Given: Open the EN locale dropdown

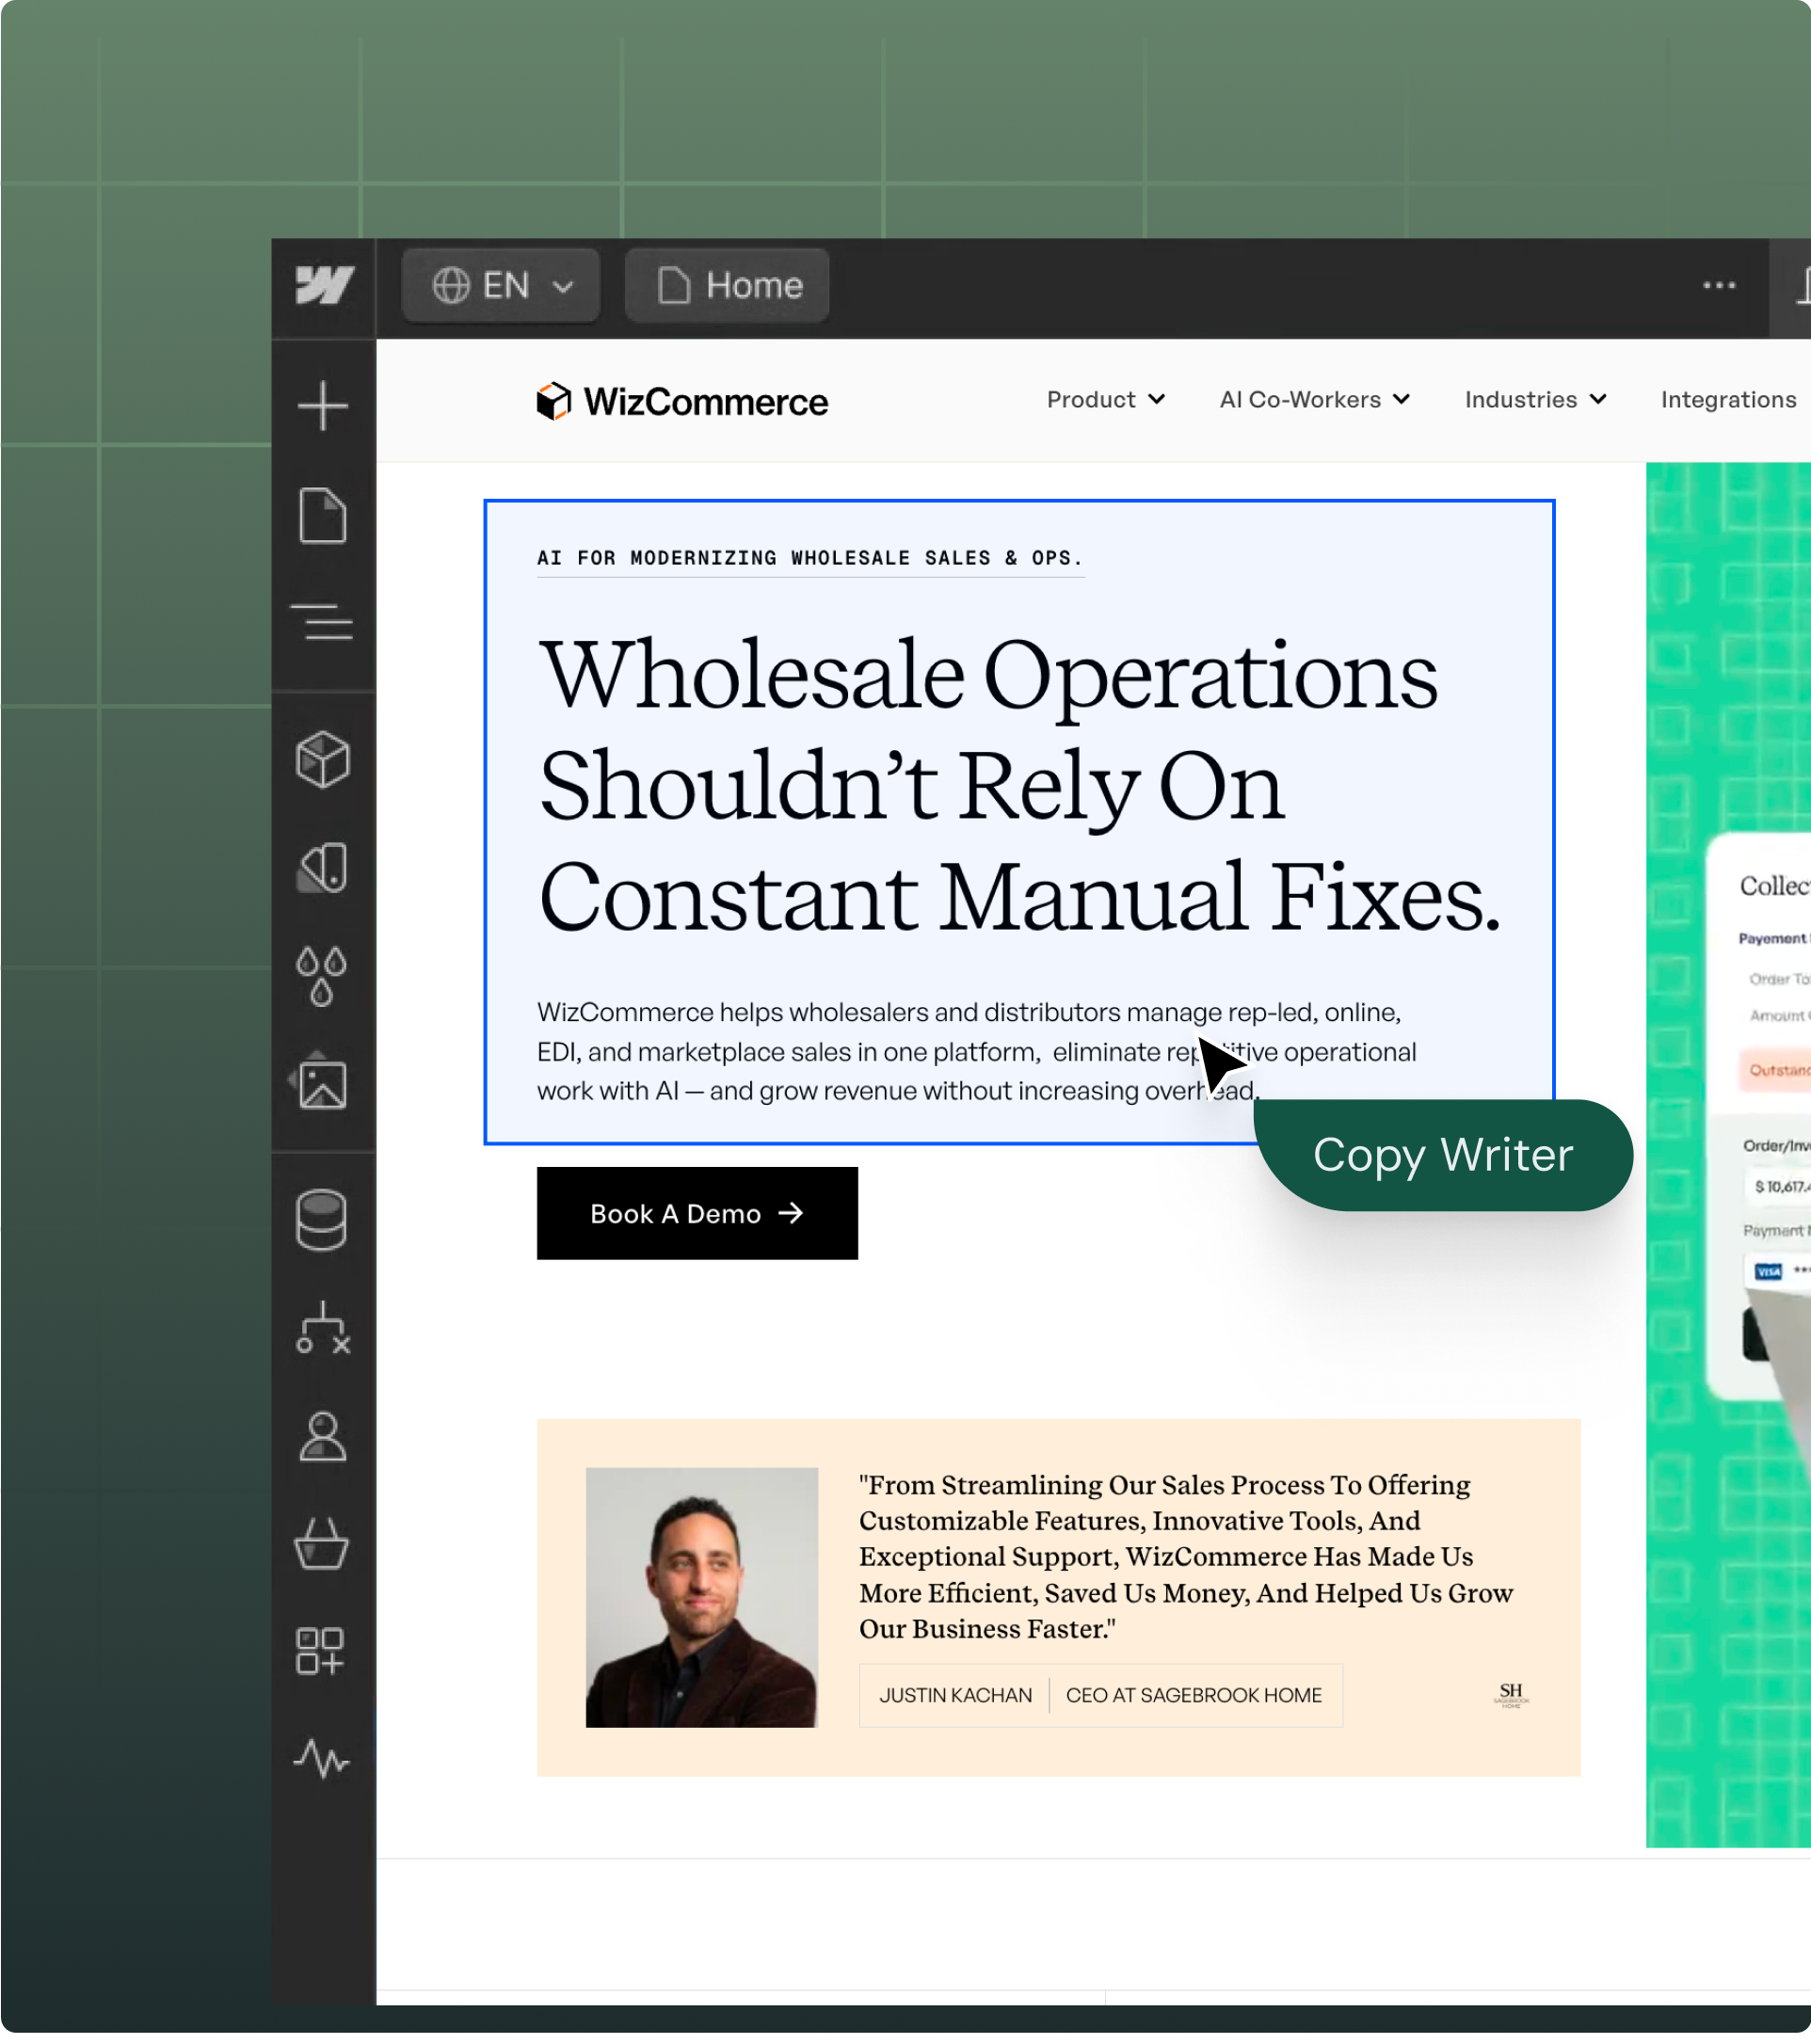Looking at the screenshot, I should point(501,286).
